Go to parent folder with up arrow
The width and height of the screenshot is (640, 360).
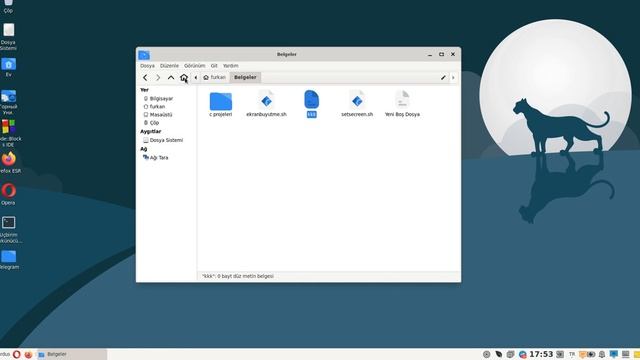[171, 78]
